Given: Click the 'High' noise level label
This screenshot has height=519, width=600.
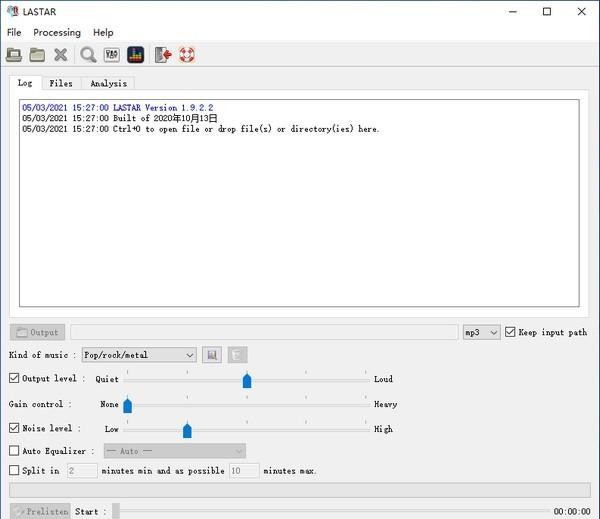Looking at the screenshot, I should pyautogui.click(x=383, y=429).
